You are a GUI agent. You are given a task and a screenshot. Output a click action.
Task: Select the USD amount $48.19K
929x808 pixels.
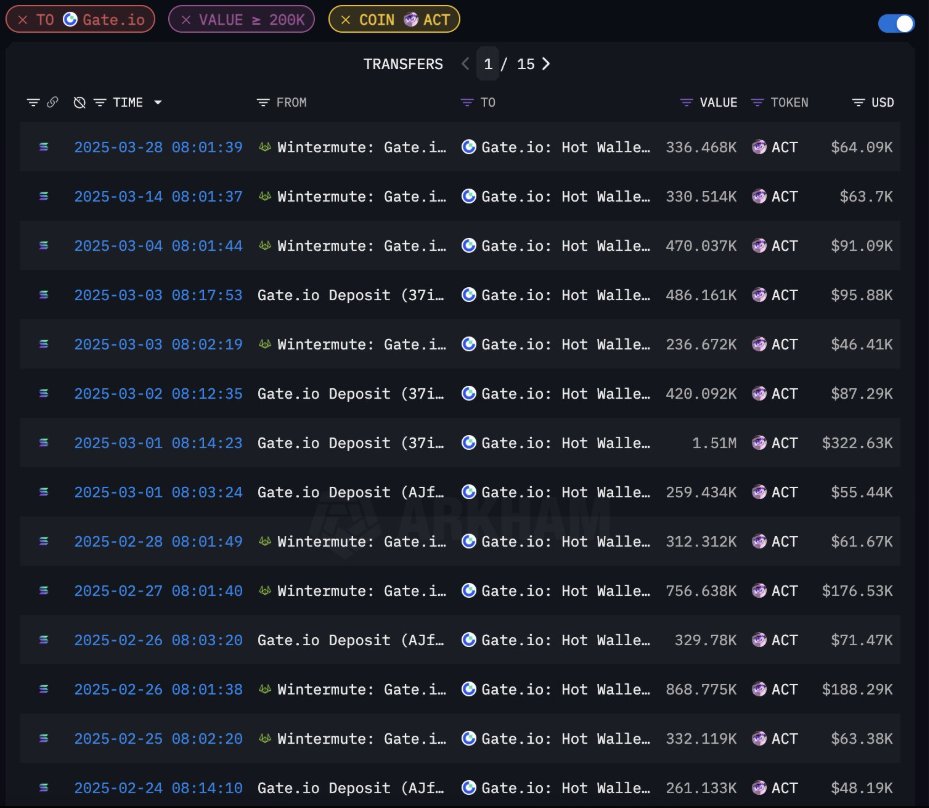pyautogui.click(x=862, y=788)
